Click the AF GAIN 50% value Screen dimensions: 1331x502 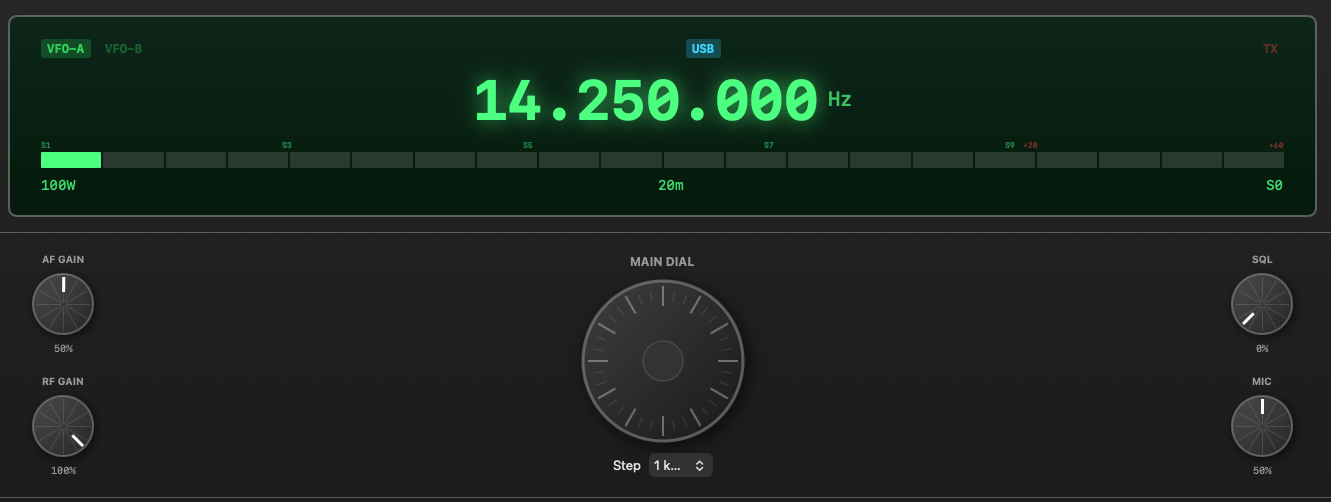click(63, 349)
